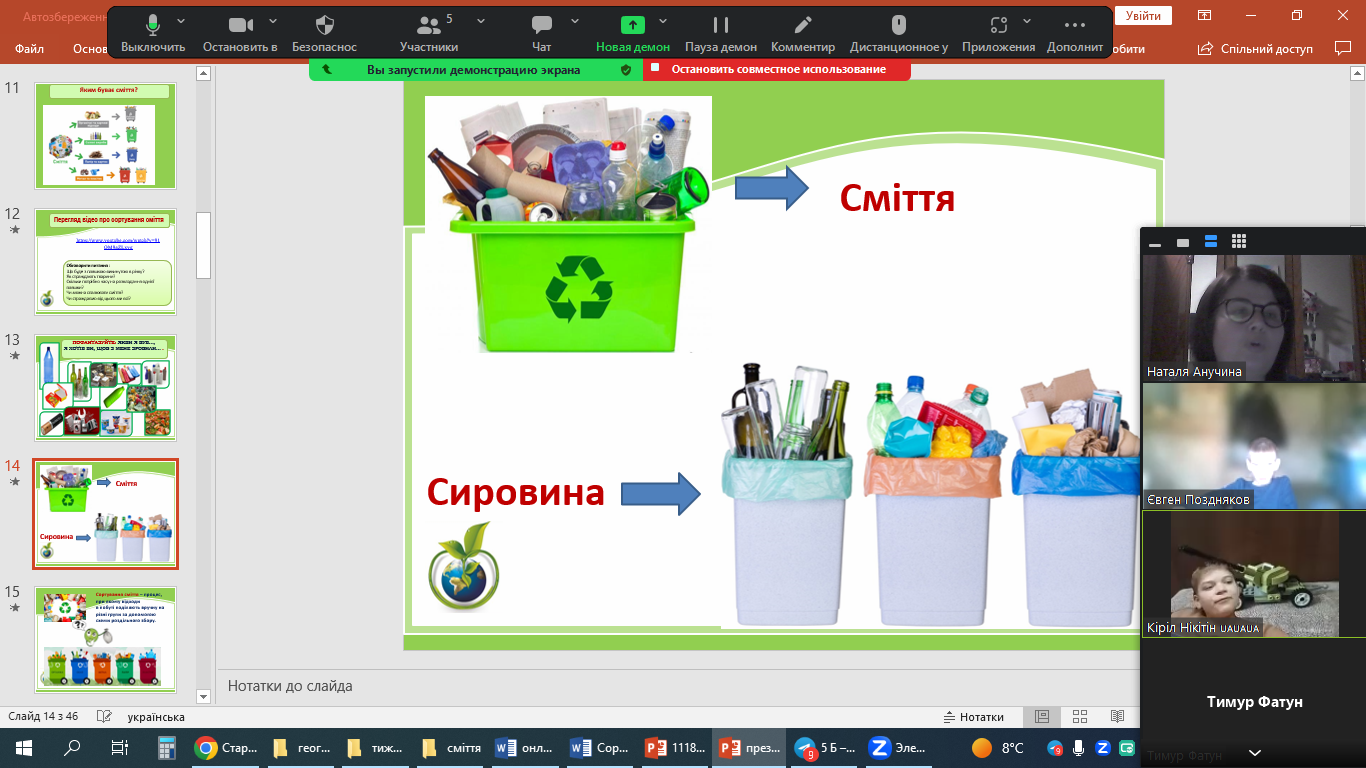This screenshot has width=1366, height=768.
Task: Select the Сміття text on slide
Action: 897,197
